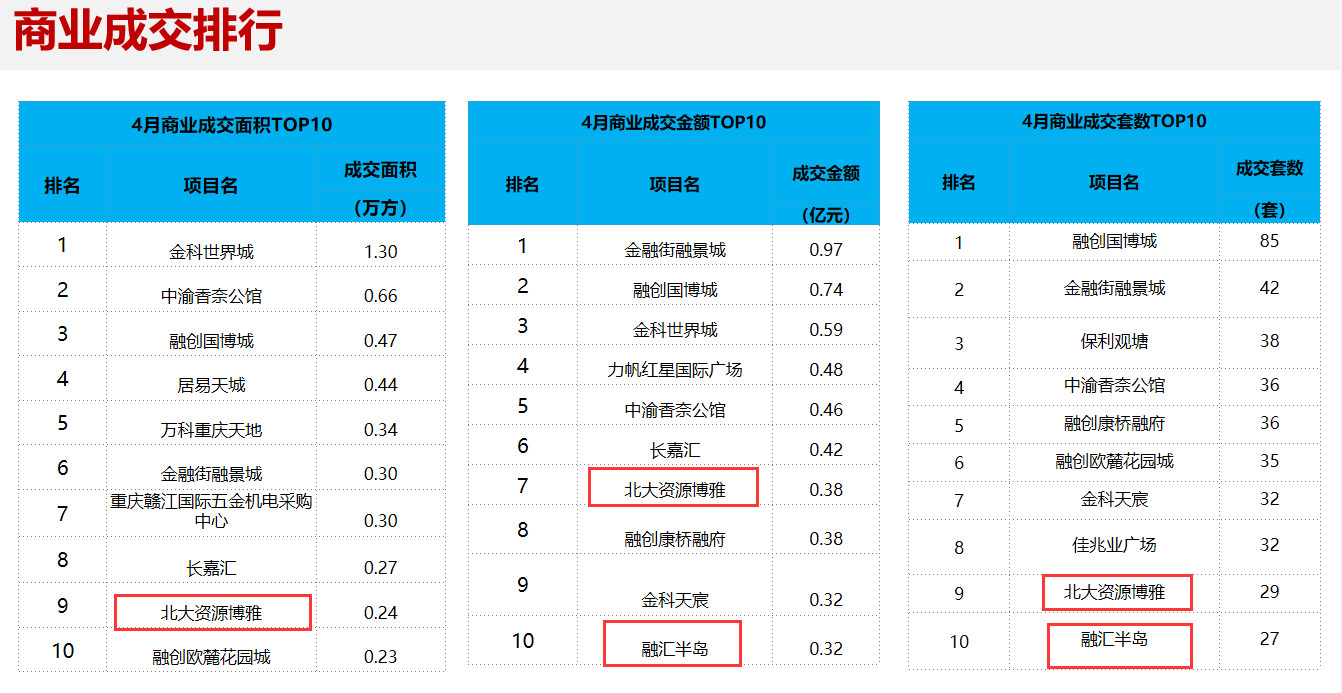Select the heading 4月商业成交金额TOP10
This screenshot has width=1342, height=693.
tap(673, 122)
